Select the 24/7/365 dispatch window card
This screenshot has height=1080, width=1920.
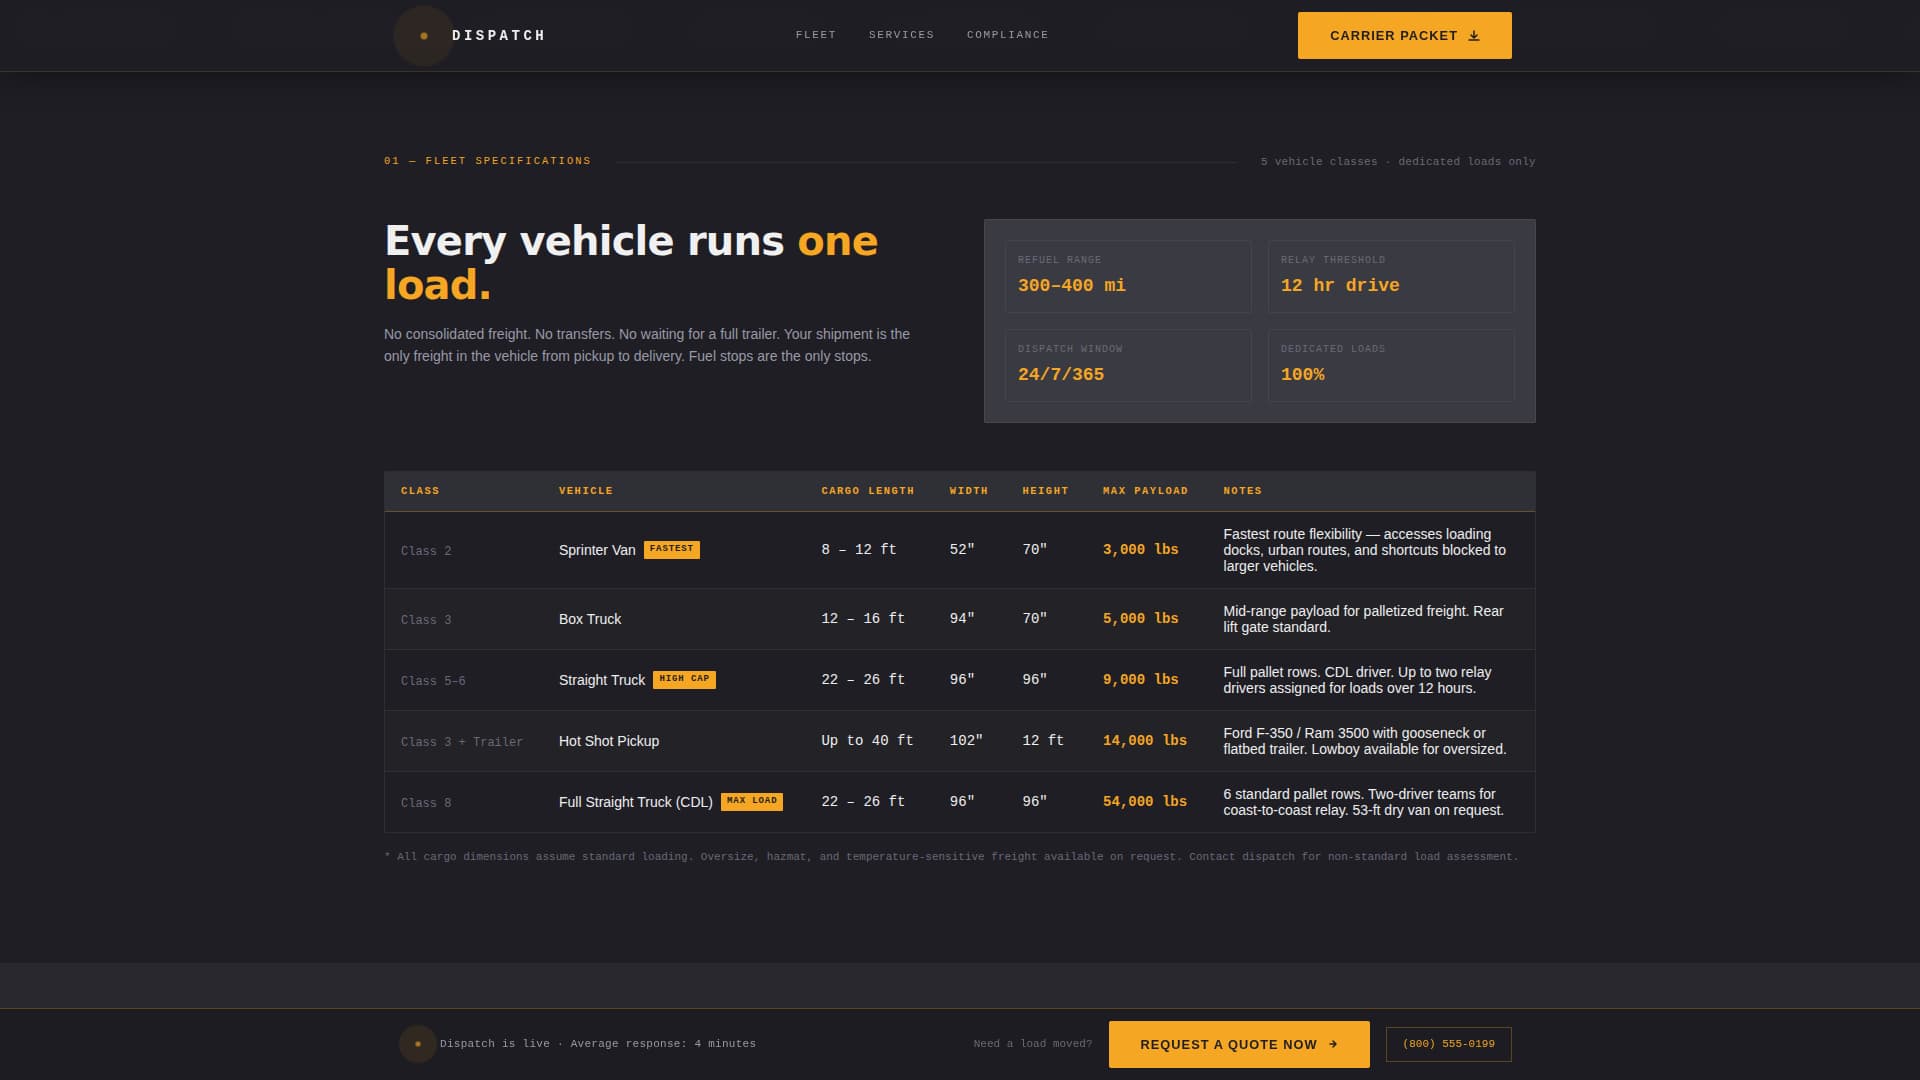click(x=1128, y=365)
